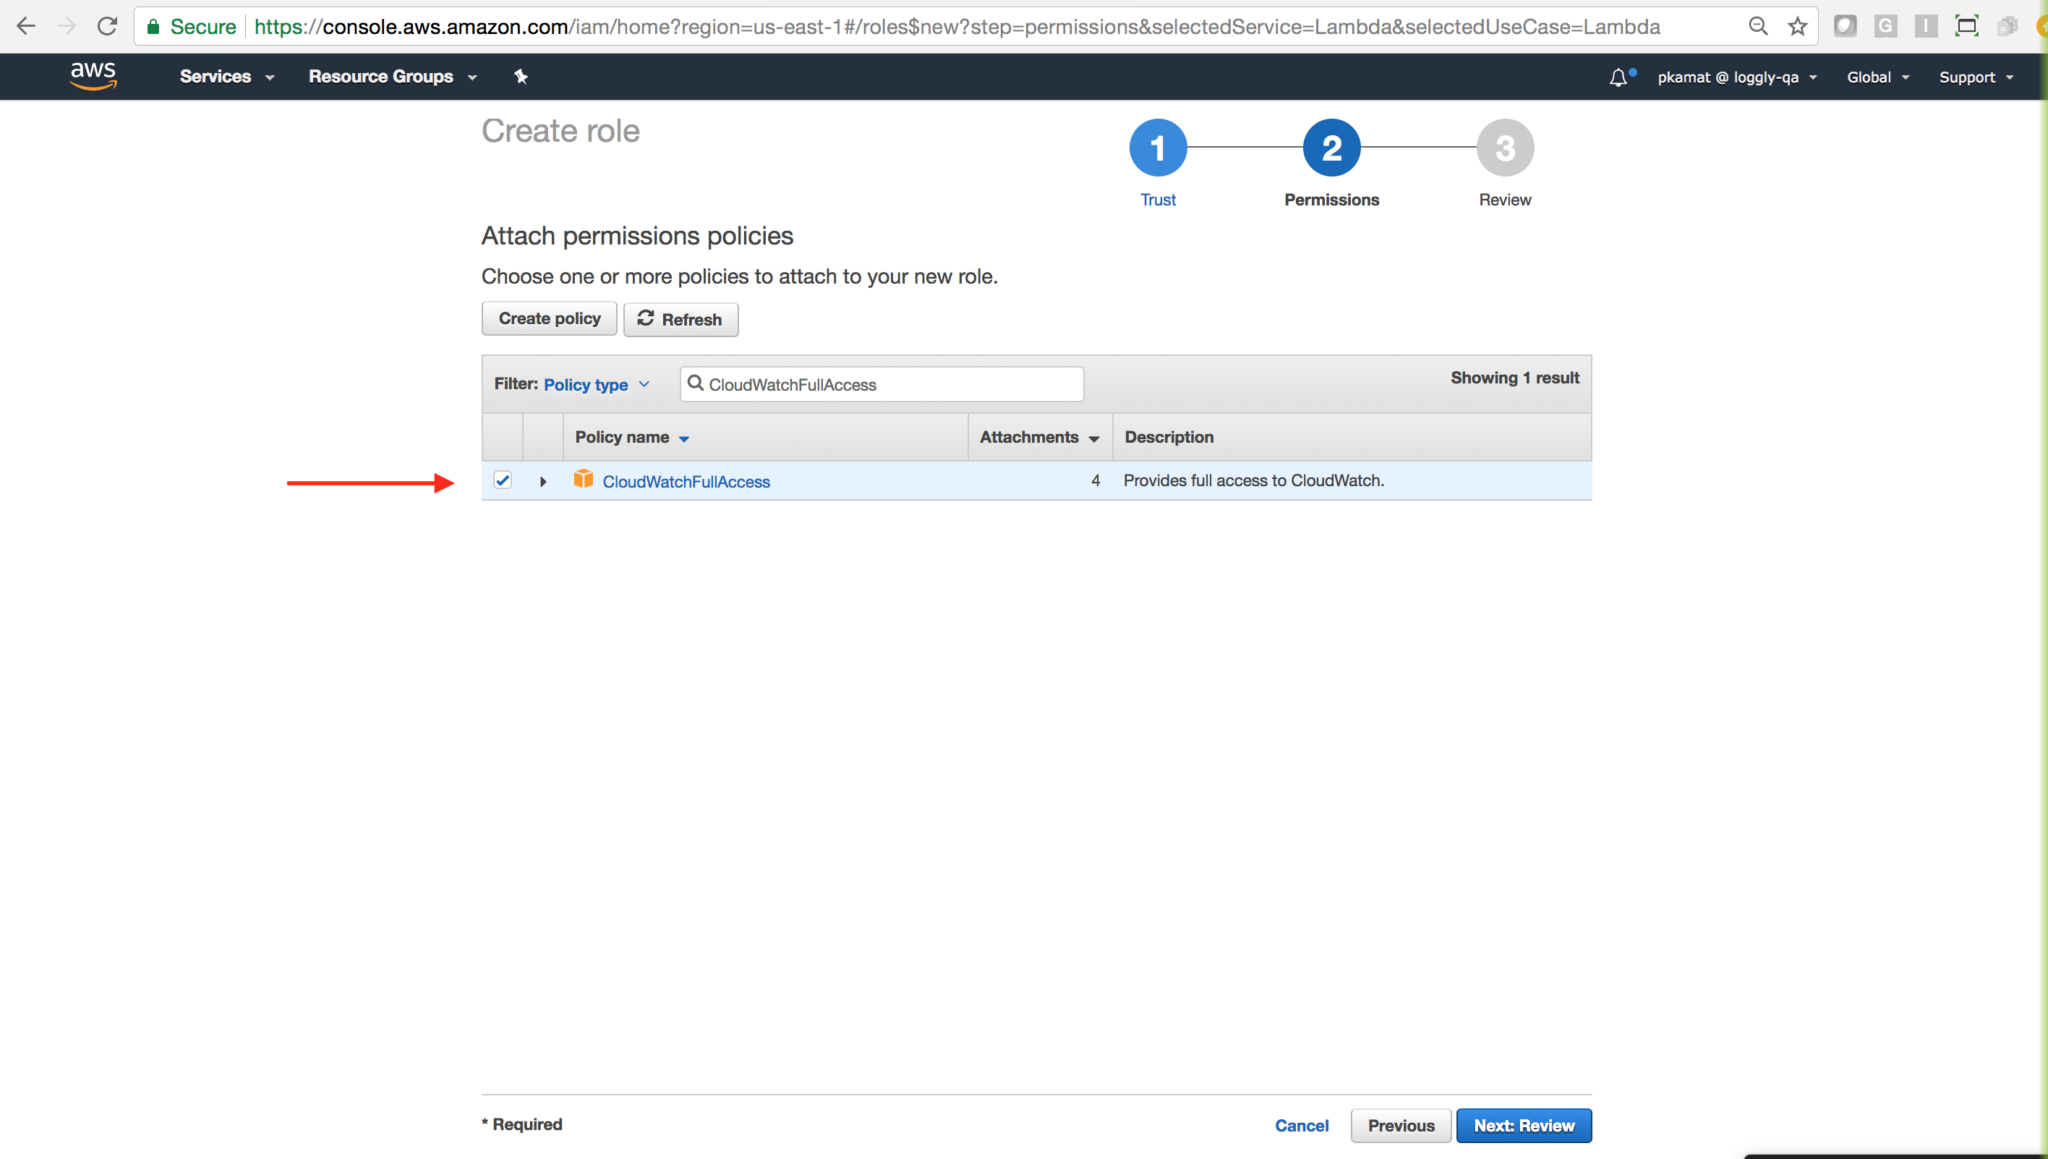Check the CloudWatchFullAccess policy checkbox
The height and width of the screenshot is (1159, 2048).
pyautogui.click(x=502, y=481)
